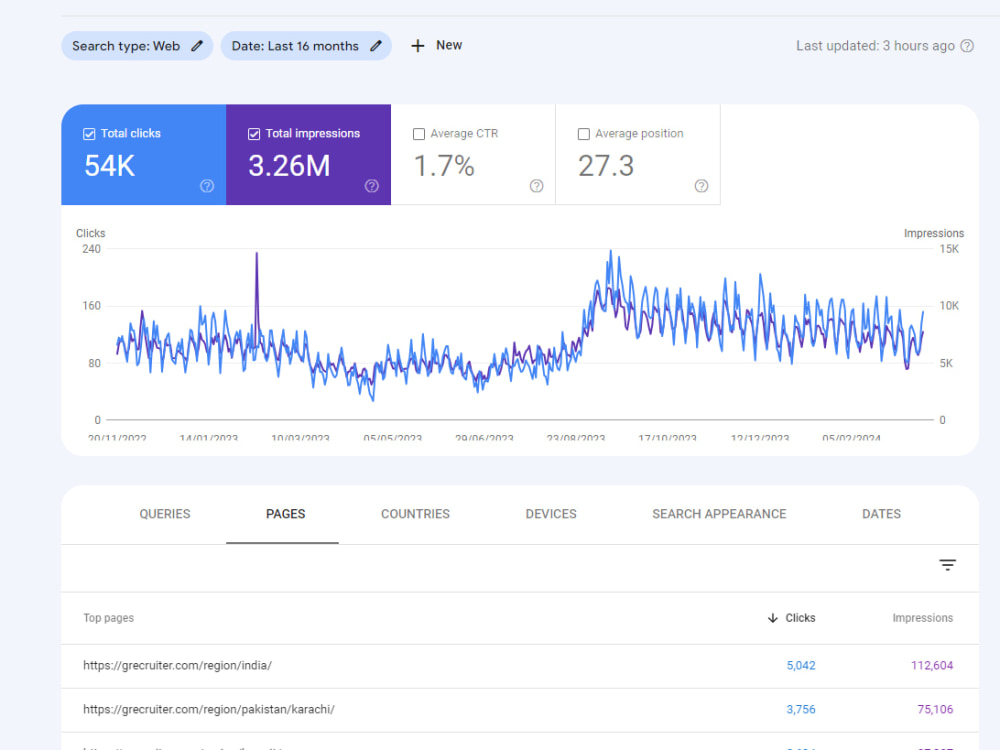
Task: Click the sort arrow beside Clicks column
Action: coord(772,618)
